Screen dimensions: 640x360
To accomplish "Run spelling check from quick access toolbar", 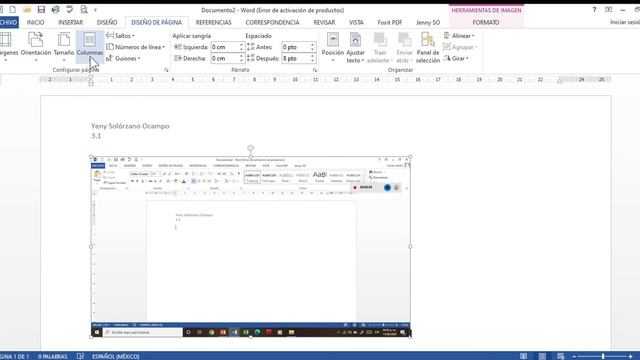I will click(x=69, y=9).
